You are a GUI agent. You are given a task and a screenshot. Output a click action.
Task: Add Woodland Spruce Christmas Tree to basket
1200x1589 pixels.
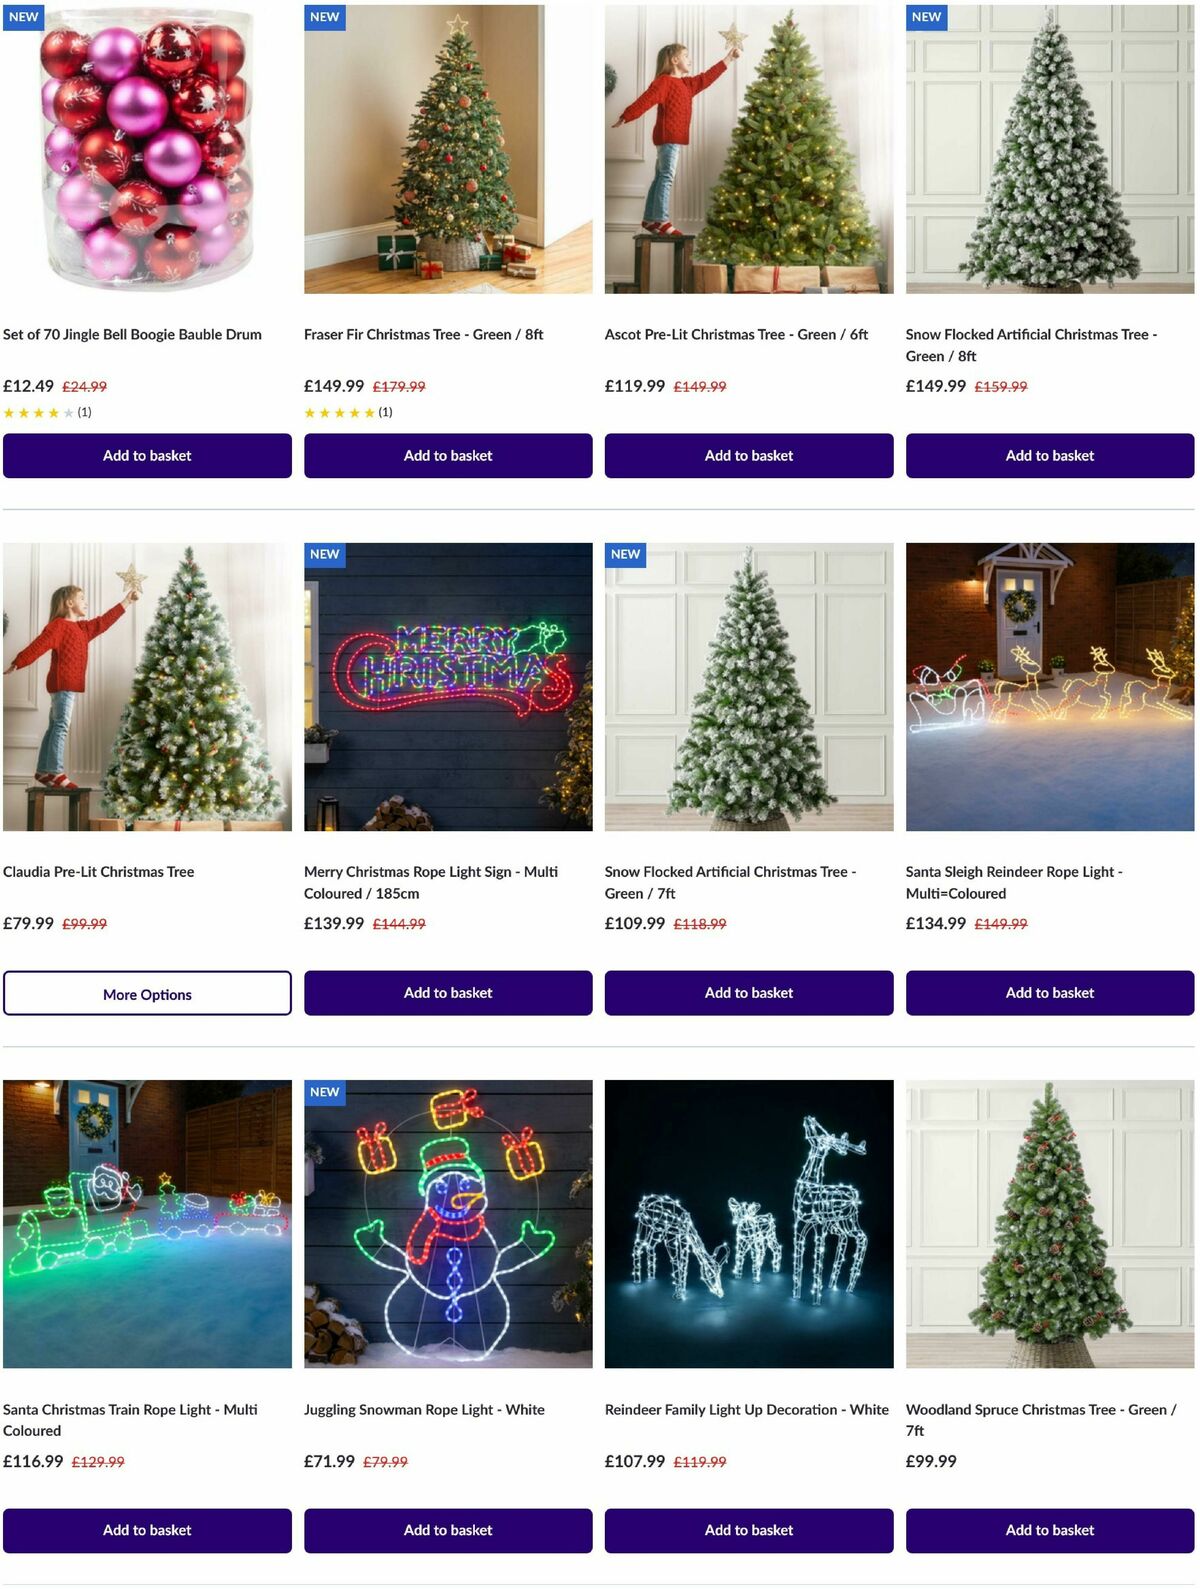click(x=1050, y=1530)
